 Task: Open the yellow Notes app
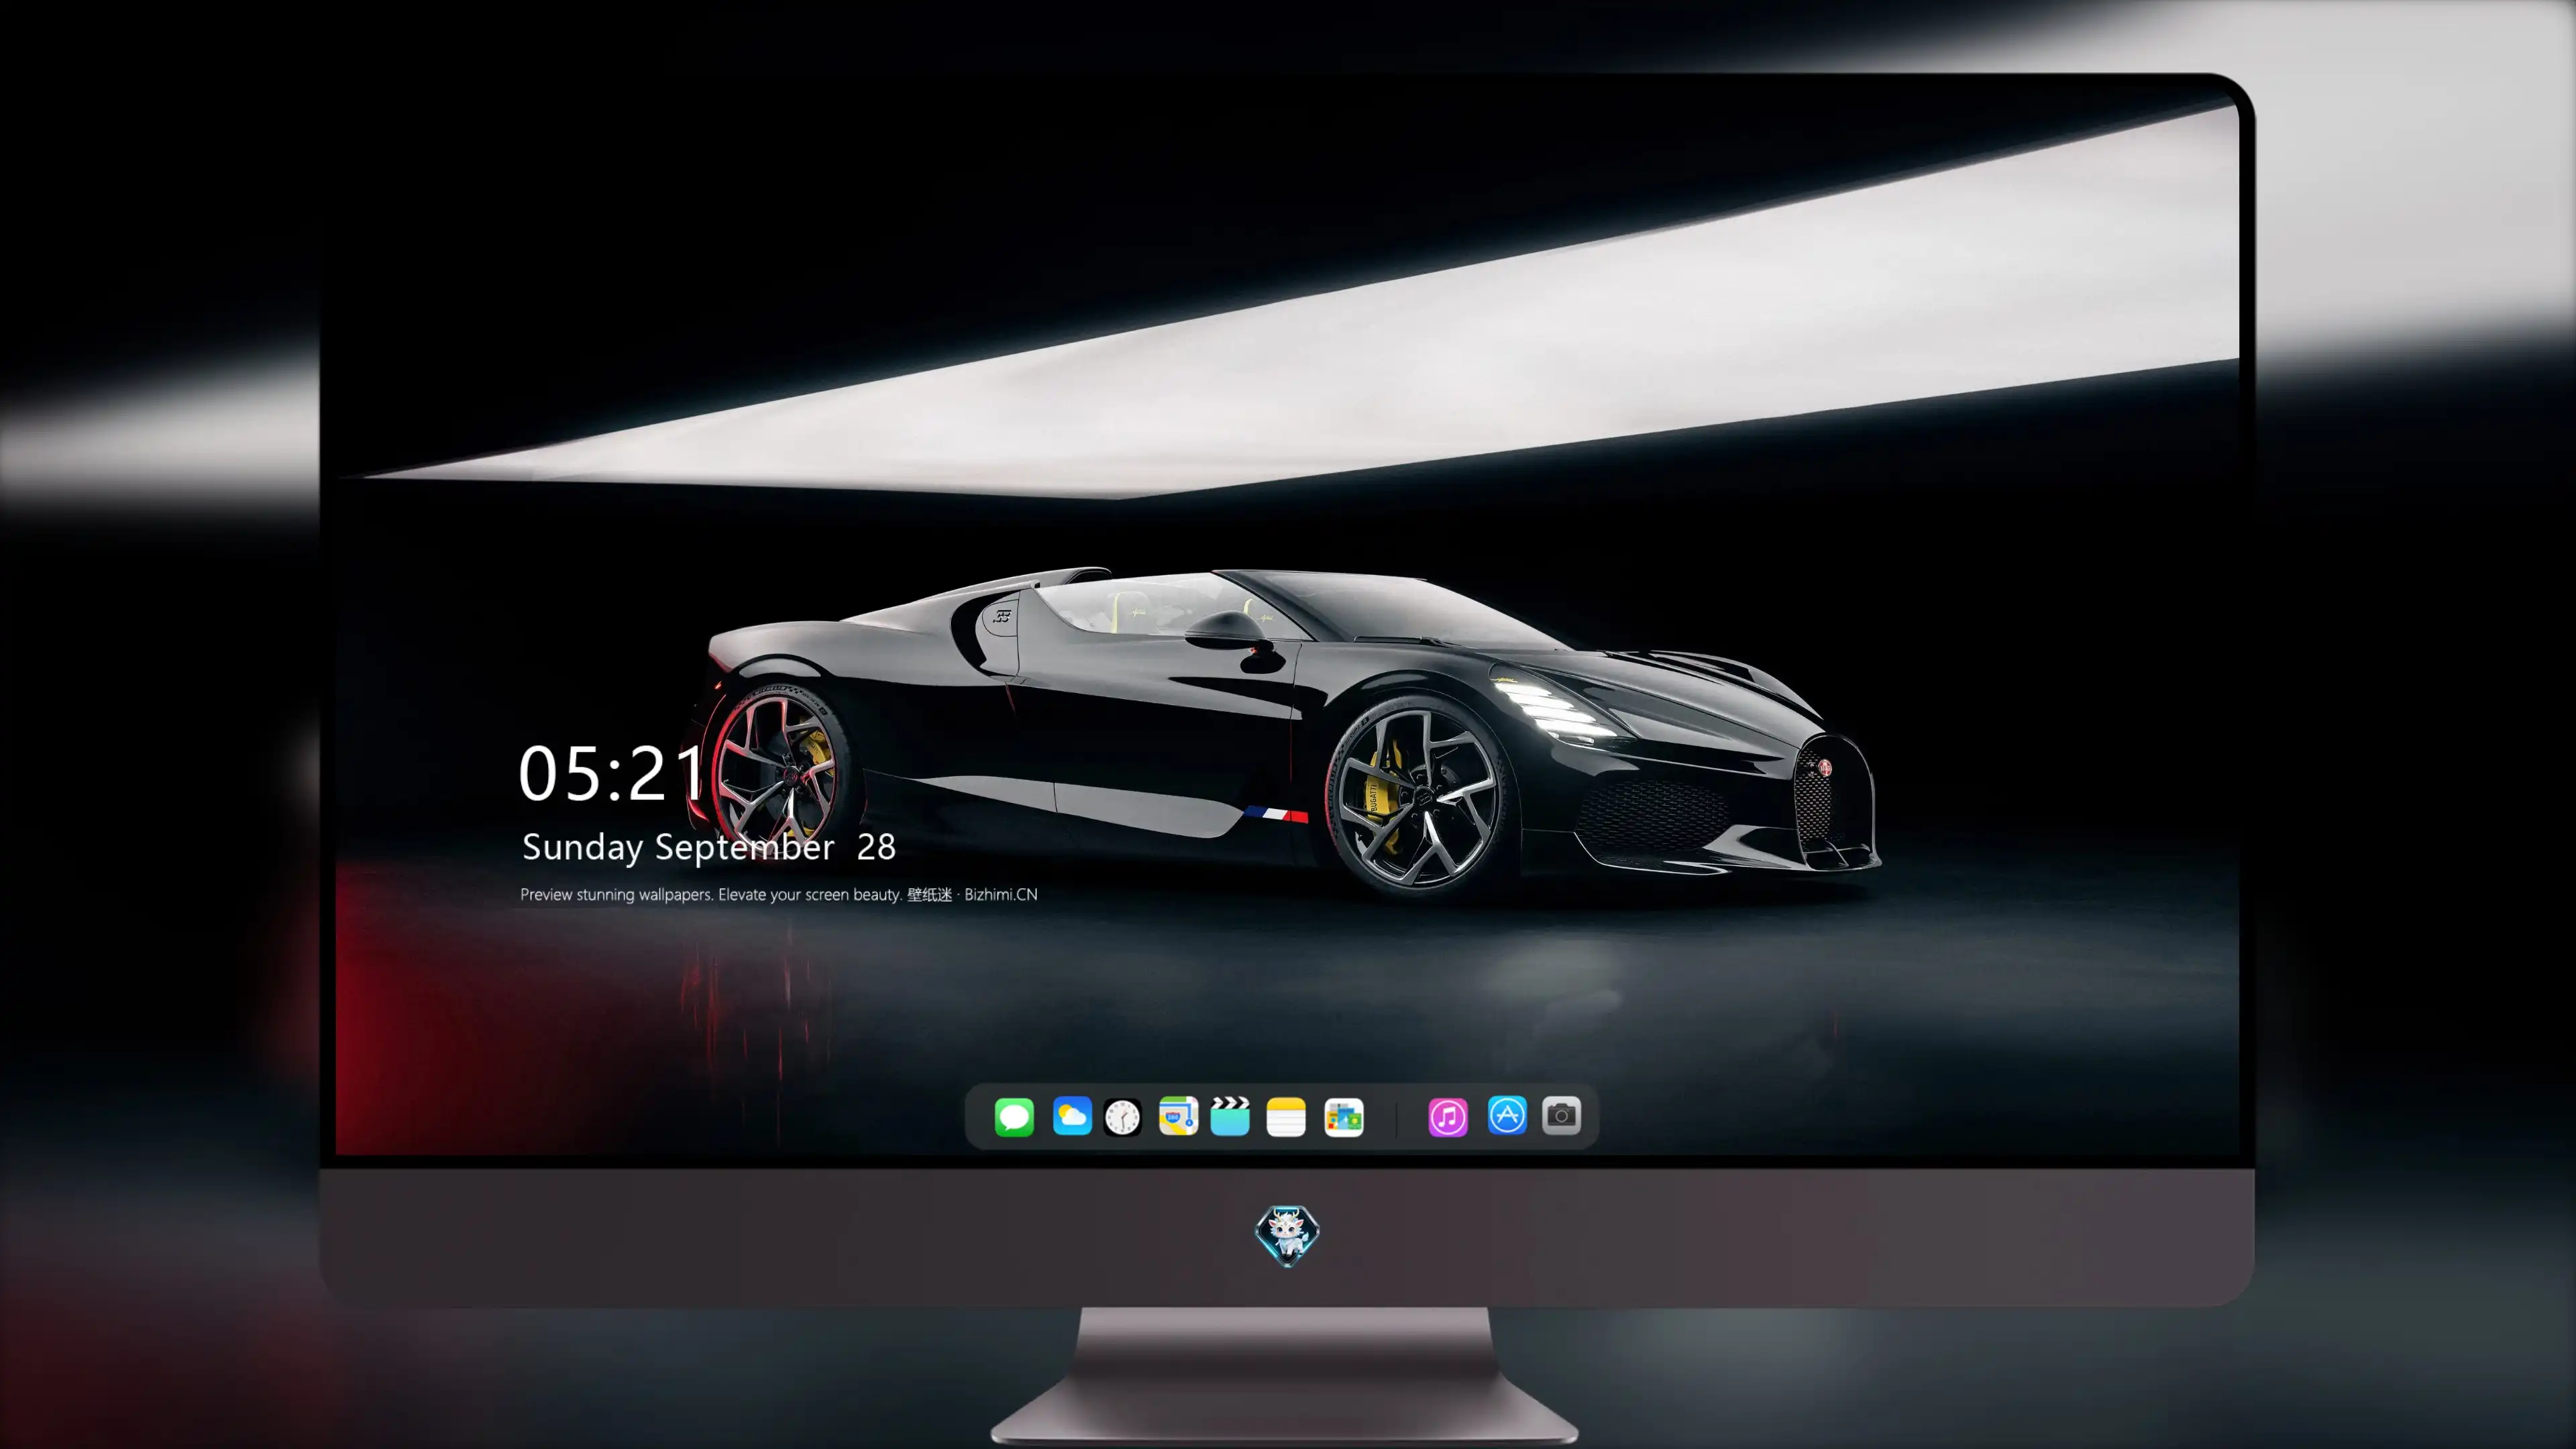(x=1286, y=1117)
